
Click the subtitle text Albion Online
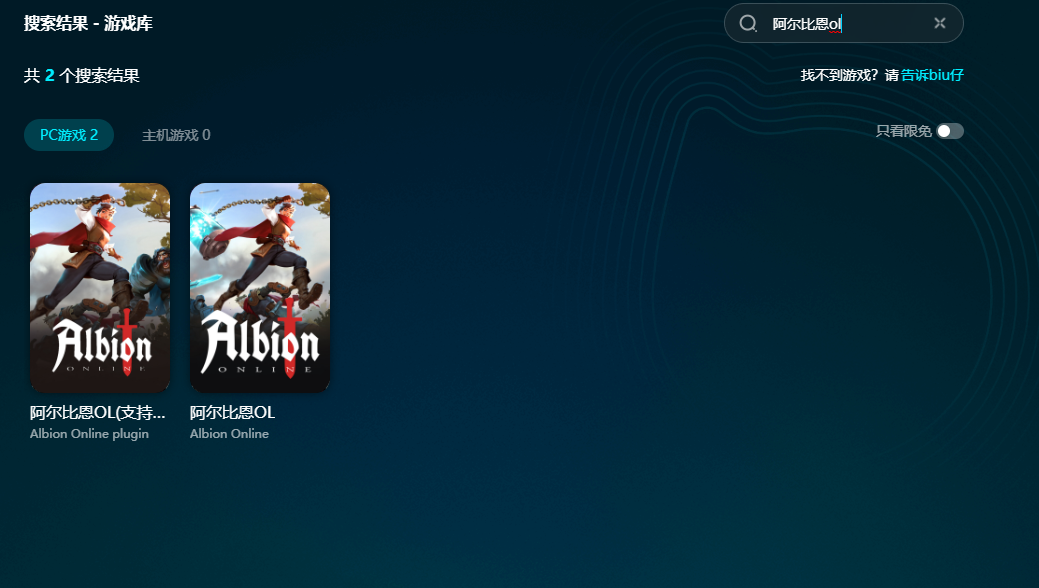pos(229,434)
